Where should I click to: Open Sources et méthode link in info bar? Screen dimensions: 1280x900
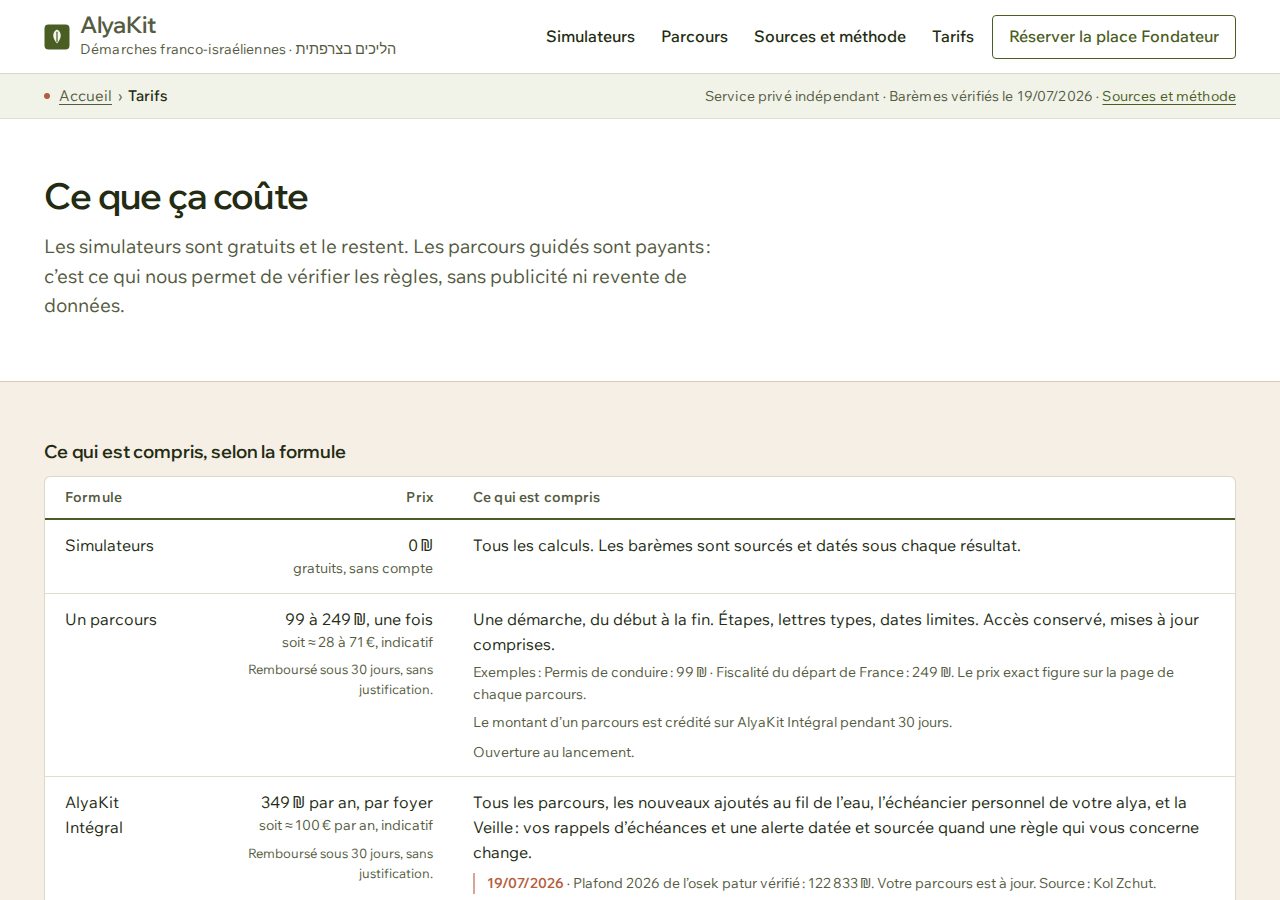(x=1169, y=96)
